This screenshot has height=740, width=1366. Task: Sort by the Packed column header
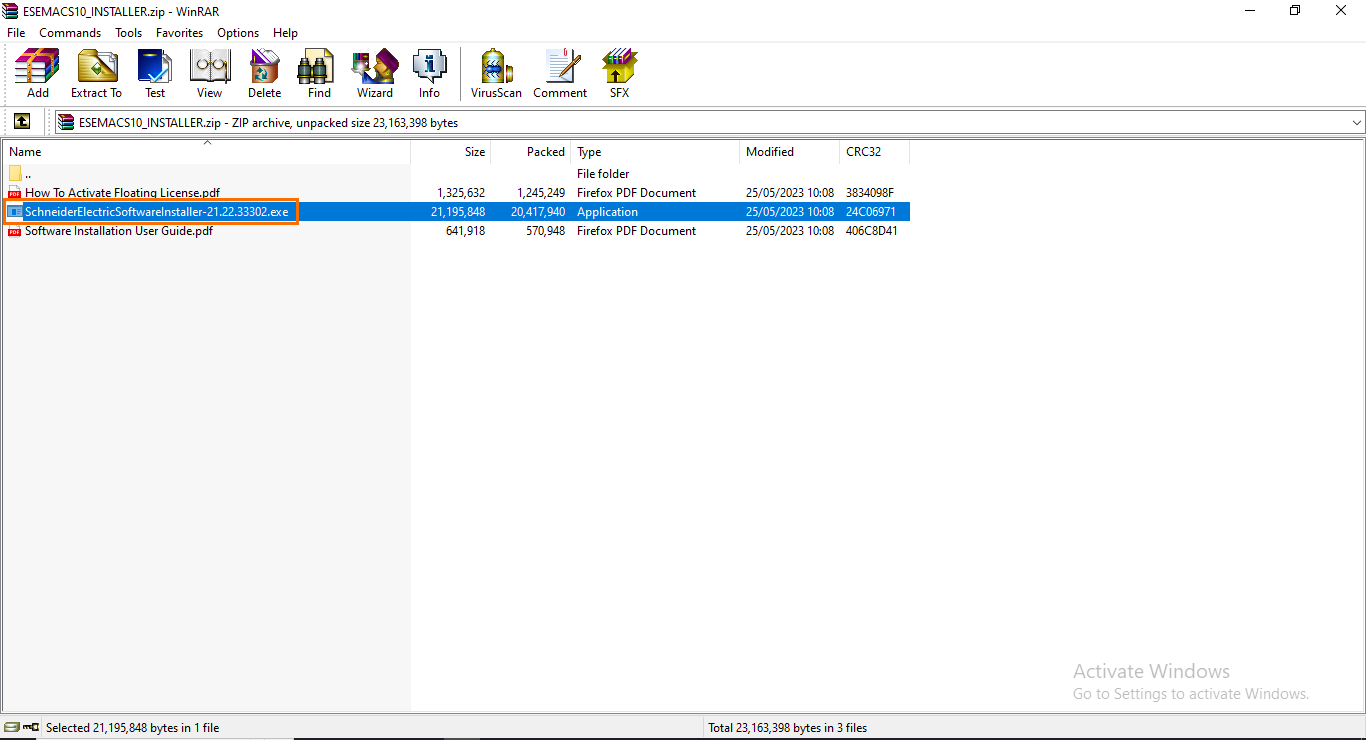[x=531, y=152]
